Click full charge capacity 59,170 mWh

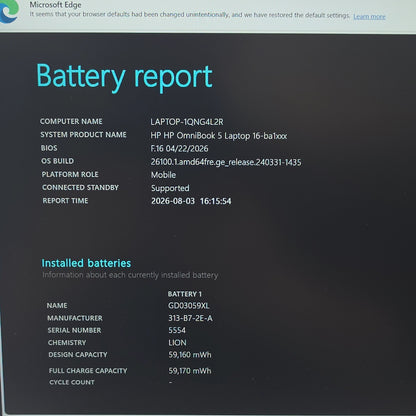[x=190, y=371]
